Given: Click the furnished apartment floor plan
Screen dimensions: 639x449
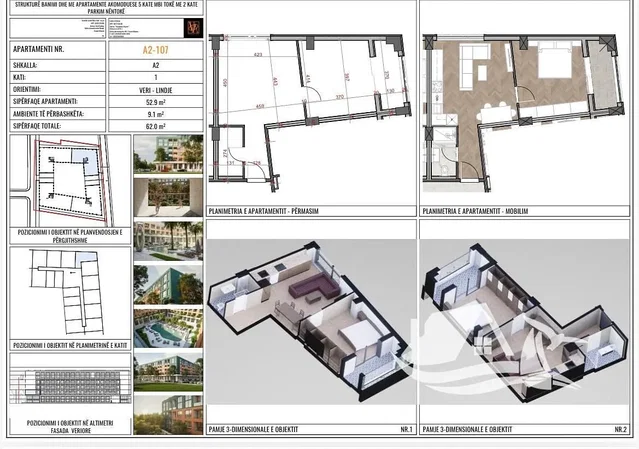Looking at the screenshot, I should (x=523, y=112).
